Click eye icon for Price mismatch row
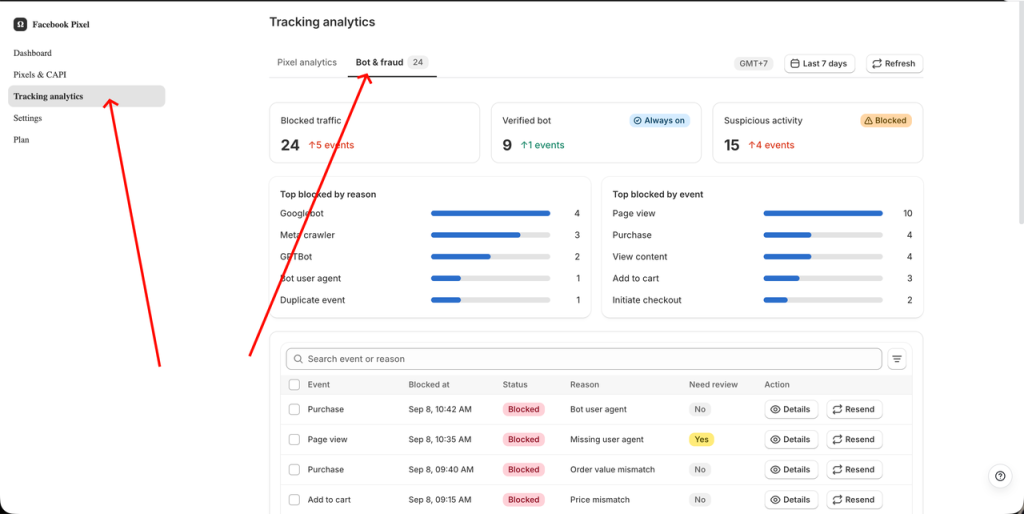 coord(775,500)
